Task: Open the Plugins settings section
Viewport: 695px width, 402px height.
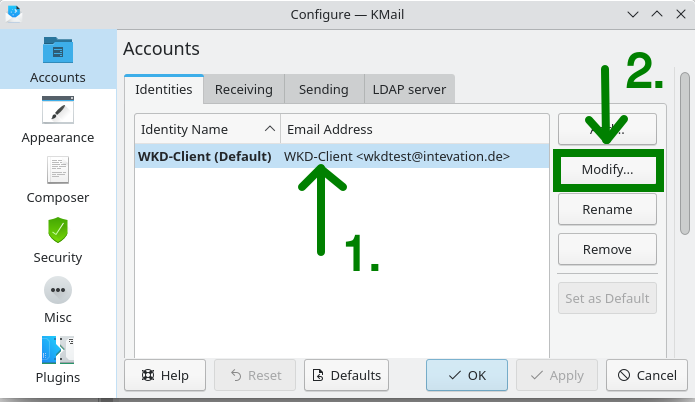Action: 58,359
